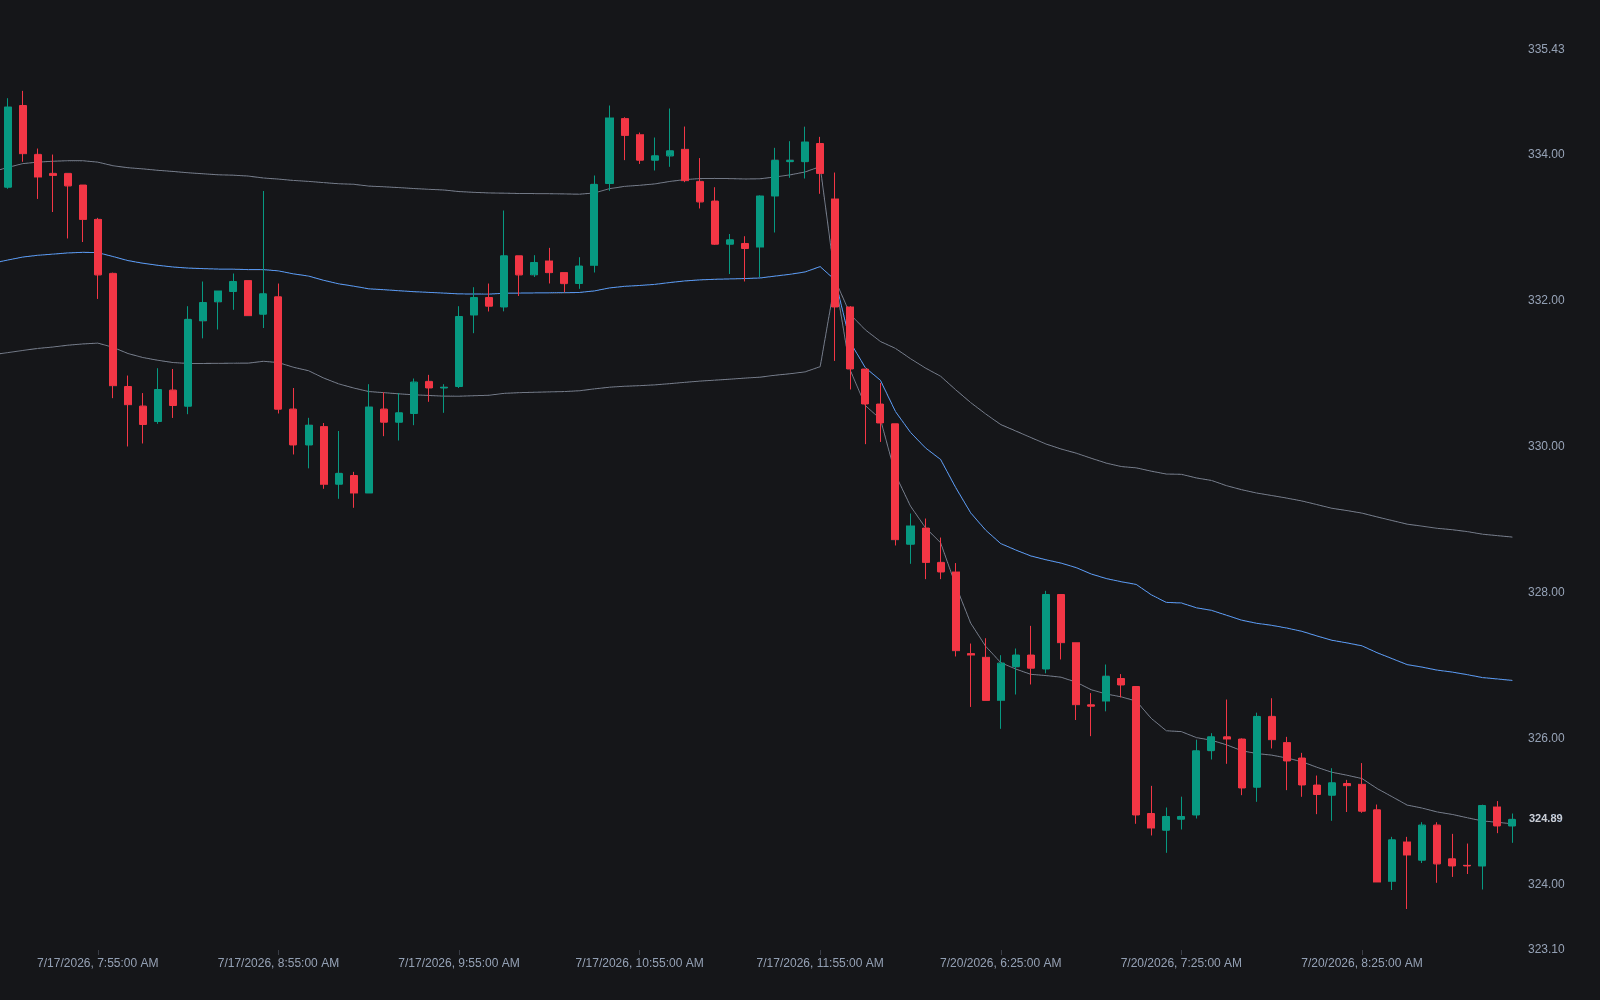Viewport: 1600px width, 1000px height.
Task: Click the 7/17/2026, 7:55:00 AM time label
Action: (98, 963)
